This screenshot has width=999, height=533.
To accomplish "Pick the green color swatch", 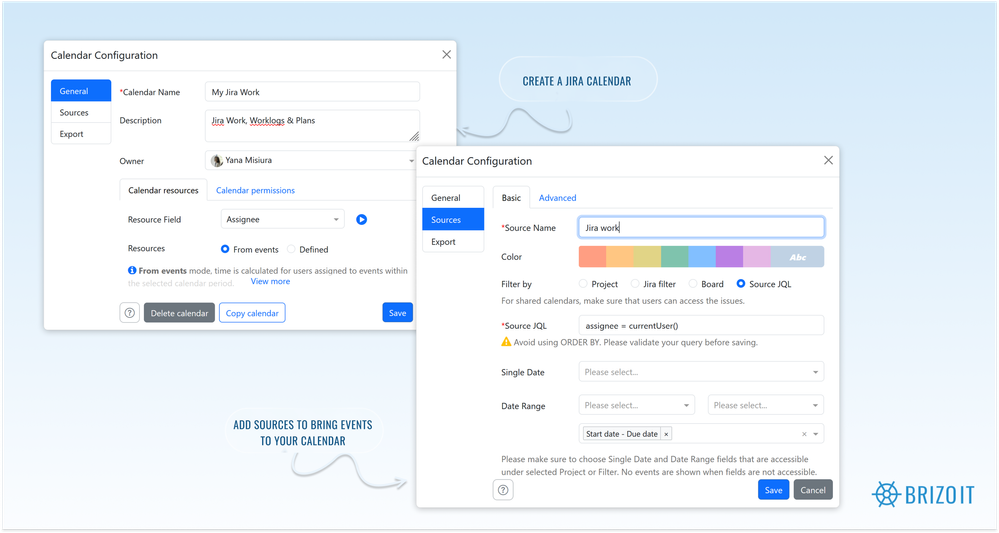I will tap(675, 257).
